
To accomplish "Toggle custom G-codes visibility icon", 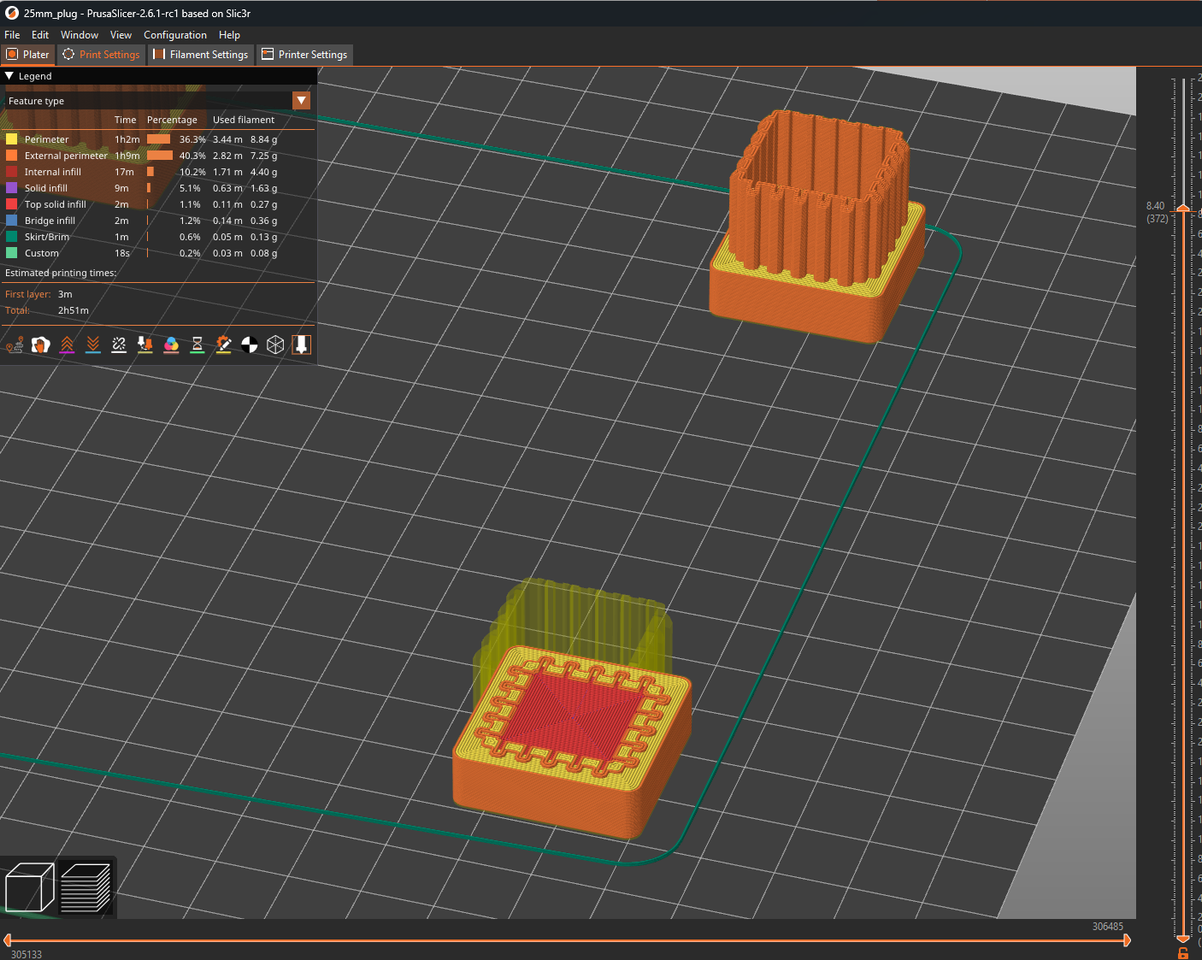I will click(223, 345).
